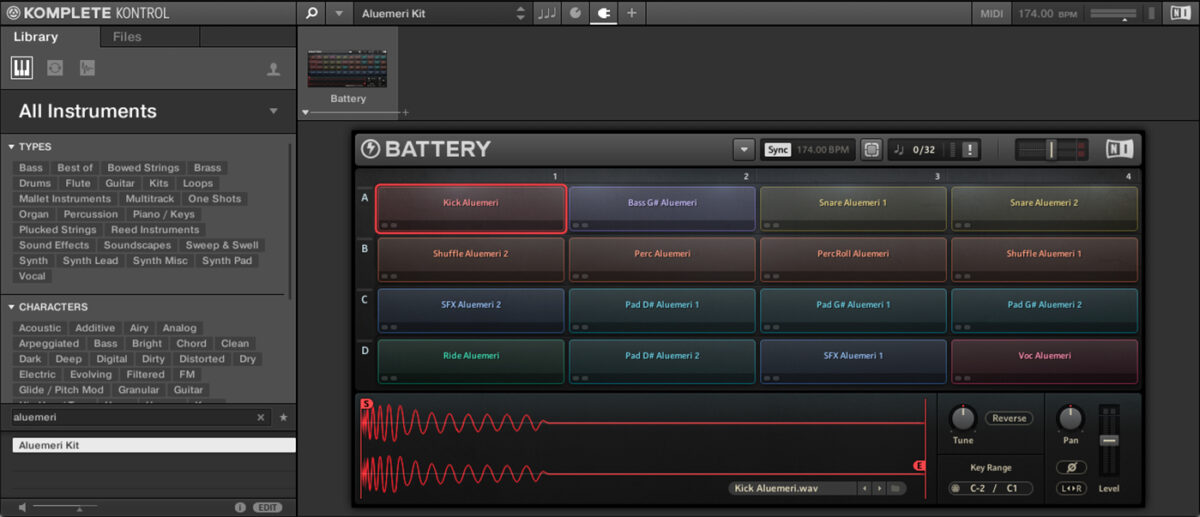Click the Pan knob
This screenshot has width=1200, height=517.
tap(1070, 418)
